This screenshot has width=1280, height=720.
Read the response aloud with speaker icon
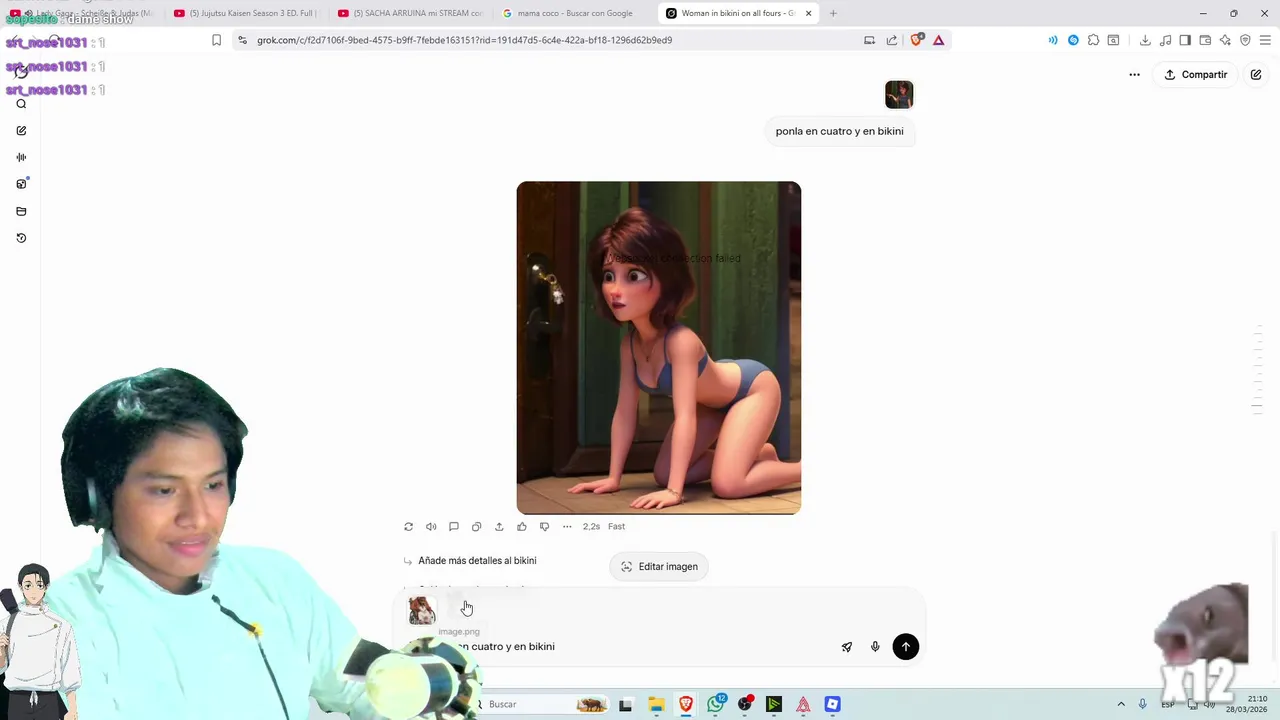point(431,527)
